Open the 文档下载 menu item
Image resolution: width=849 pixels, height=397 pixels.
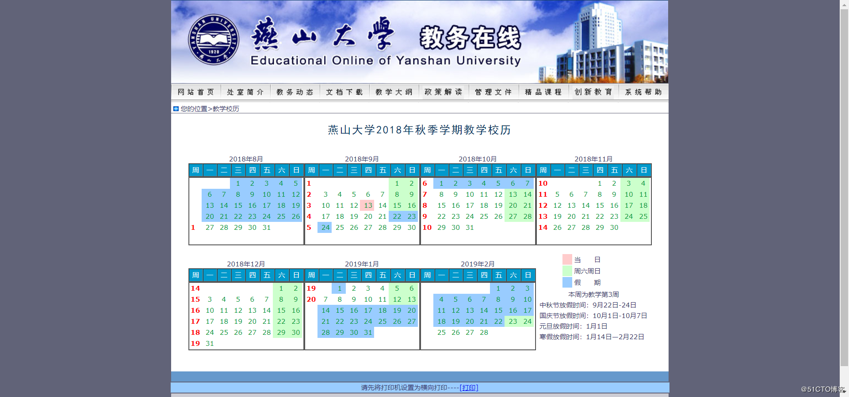344,92
